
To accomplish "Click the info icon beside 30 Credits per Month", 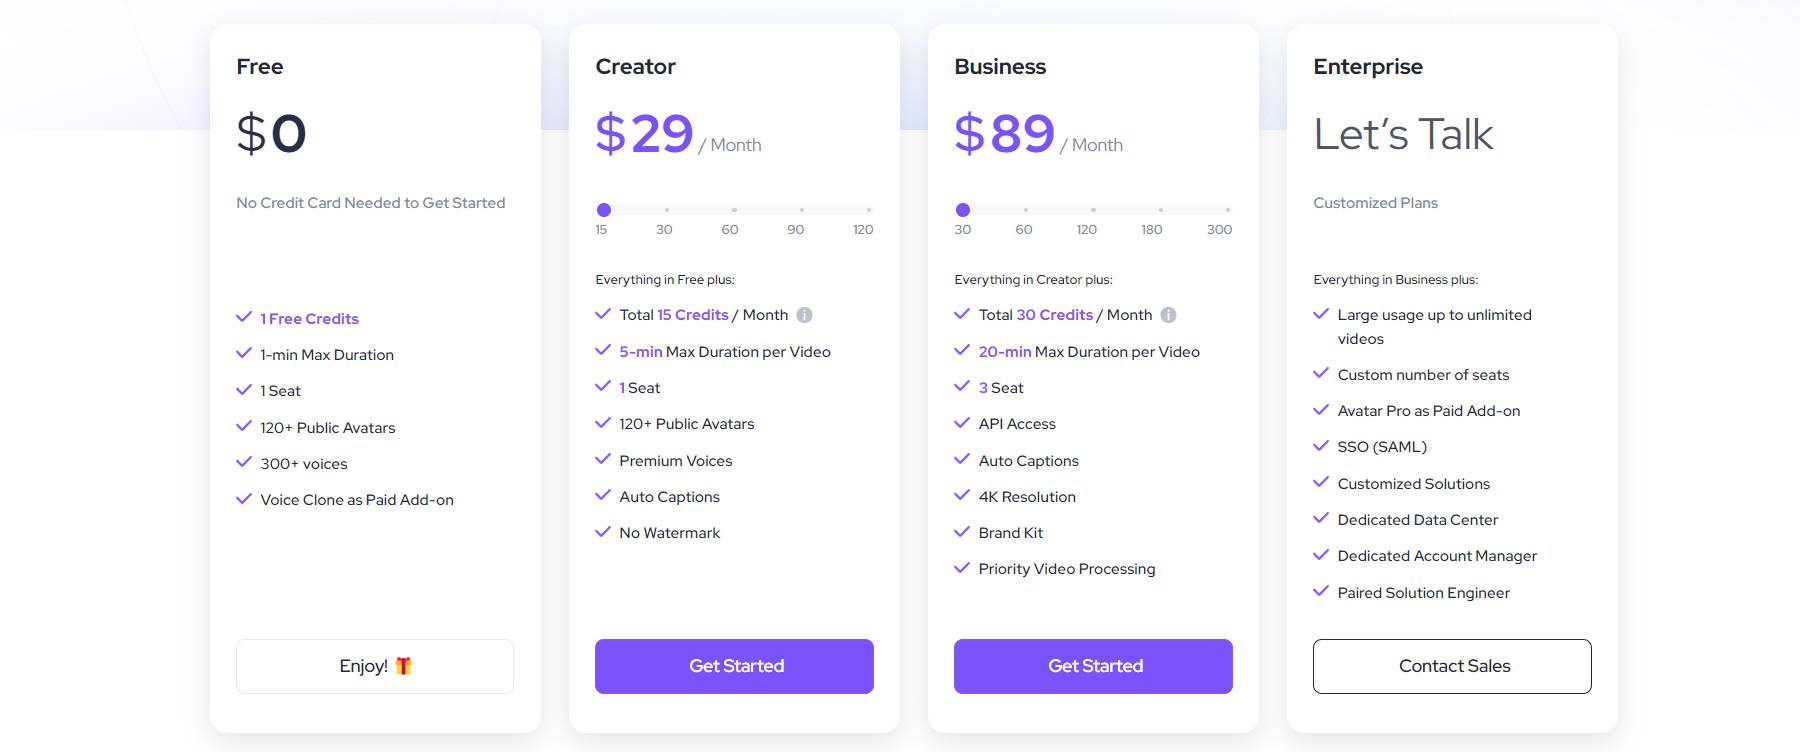I will pos(1168,314).
